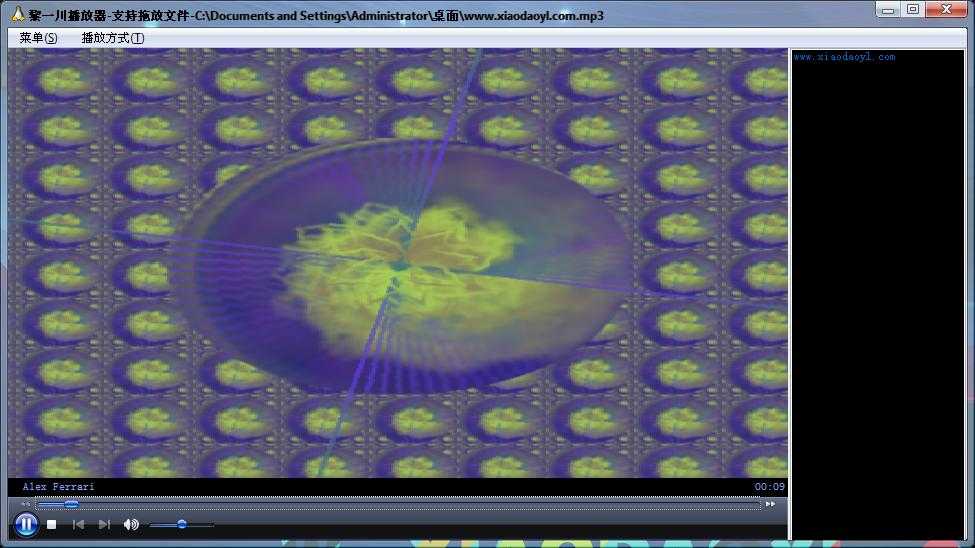This screenshot has height=548, width=975.
Task: Skip to the next track
Action: coord(104,524)
